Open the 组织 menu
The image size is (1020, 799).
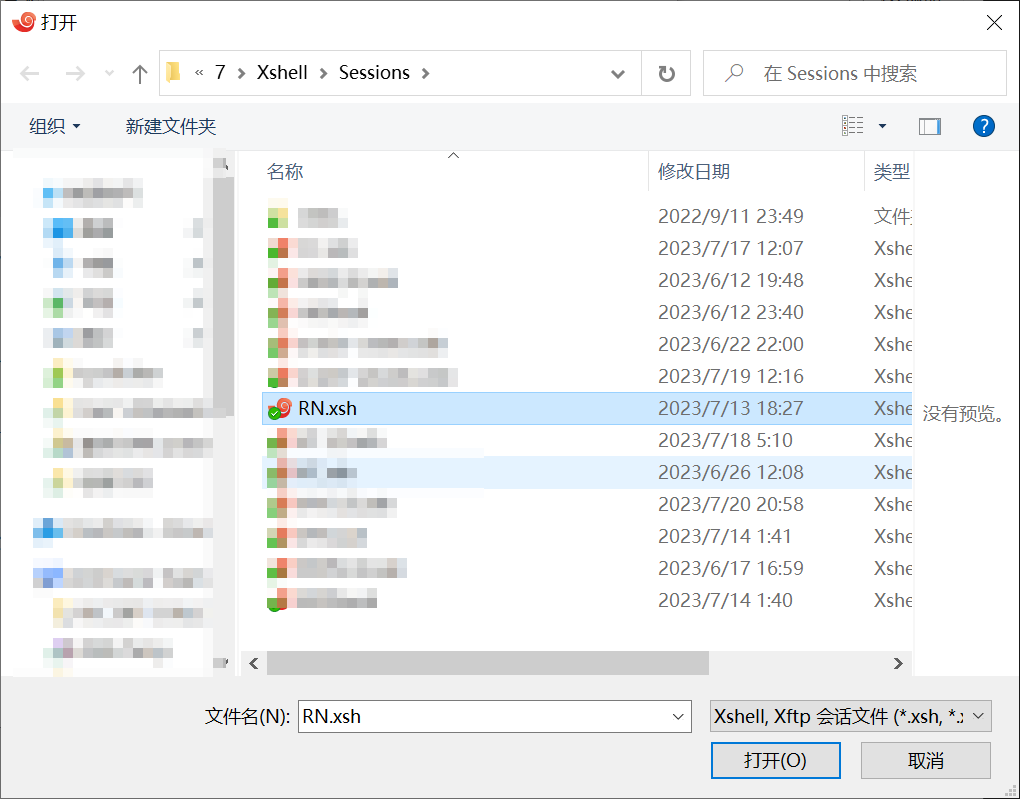tap(55, 126)
